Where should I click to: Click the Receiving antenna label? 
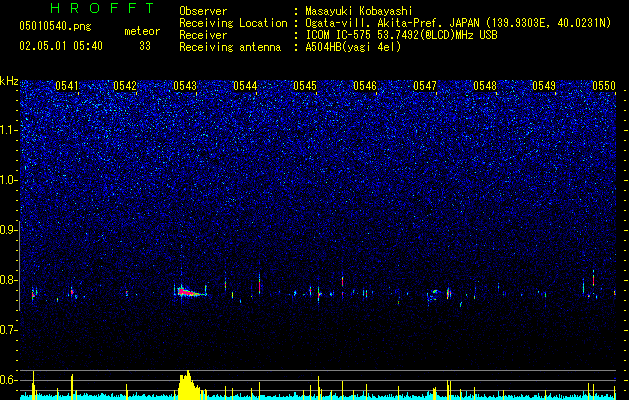(x=230, y=47)
